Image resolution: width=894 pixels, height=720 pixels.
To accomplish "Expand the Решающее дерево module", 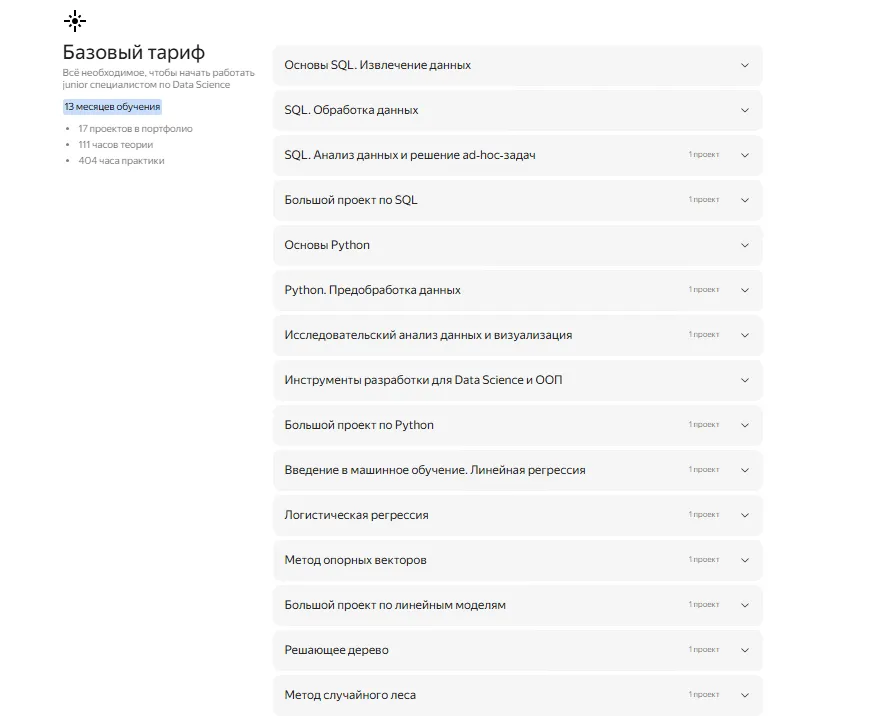I will click(x=336, y=650).
